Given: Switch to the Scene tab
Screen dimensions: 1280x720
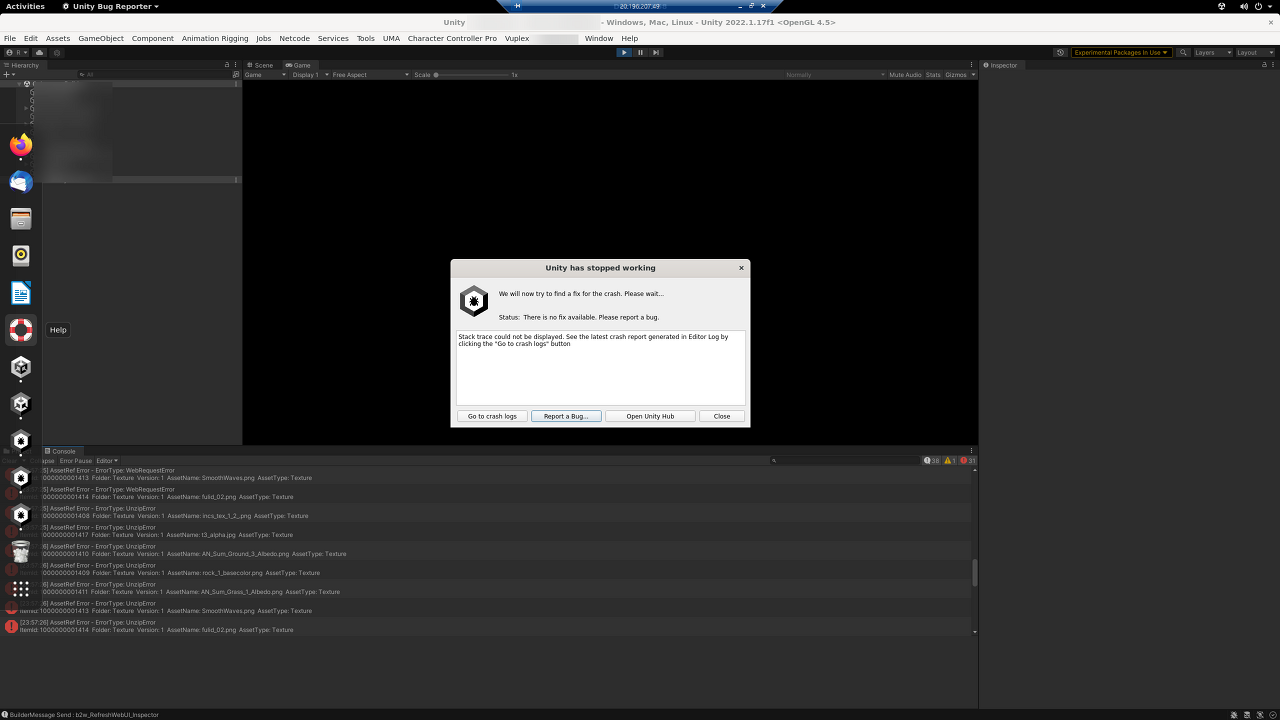Looking at the screenshot, I should [x=260, y=65].
